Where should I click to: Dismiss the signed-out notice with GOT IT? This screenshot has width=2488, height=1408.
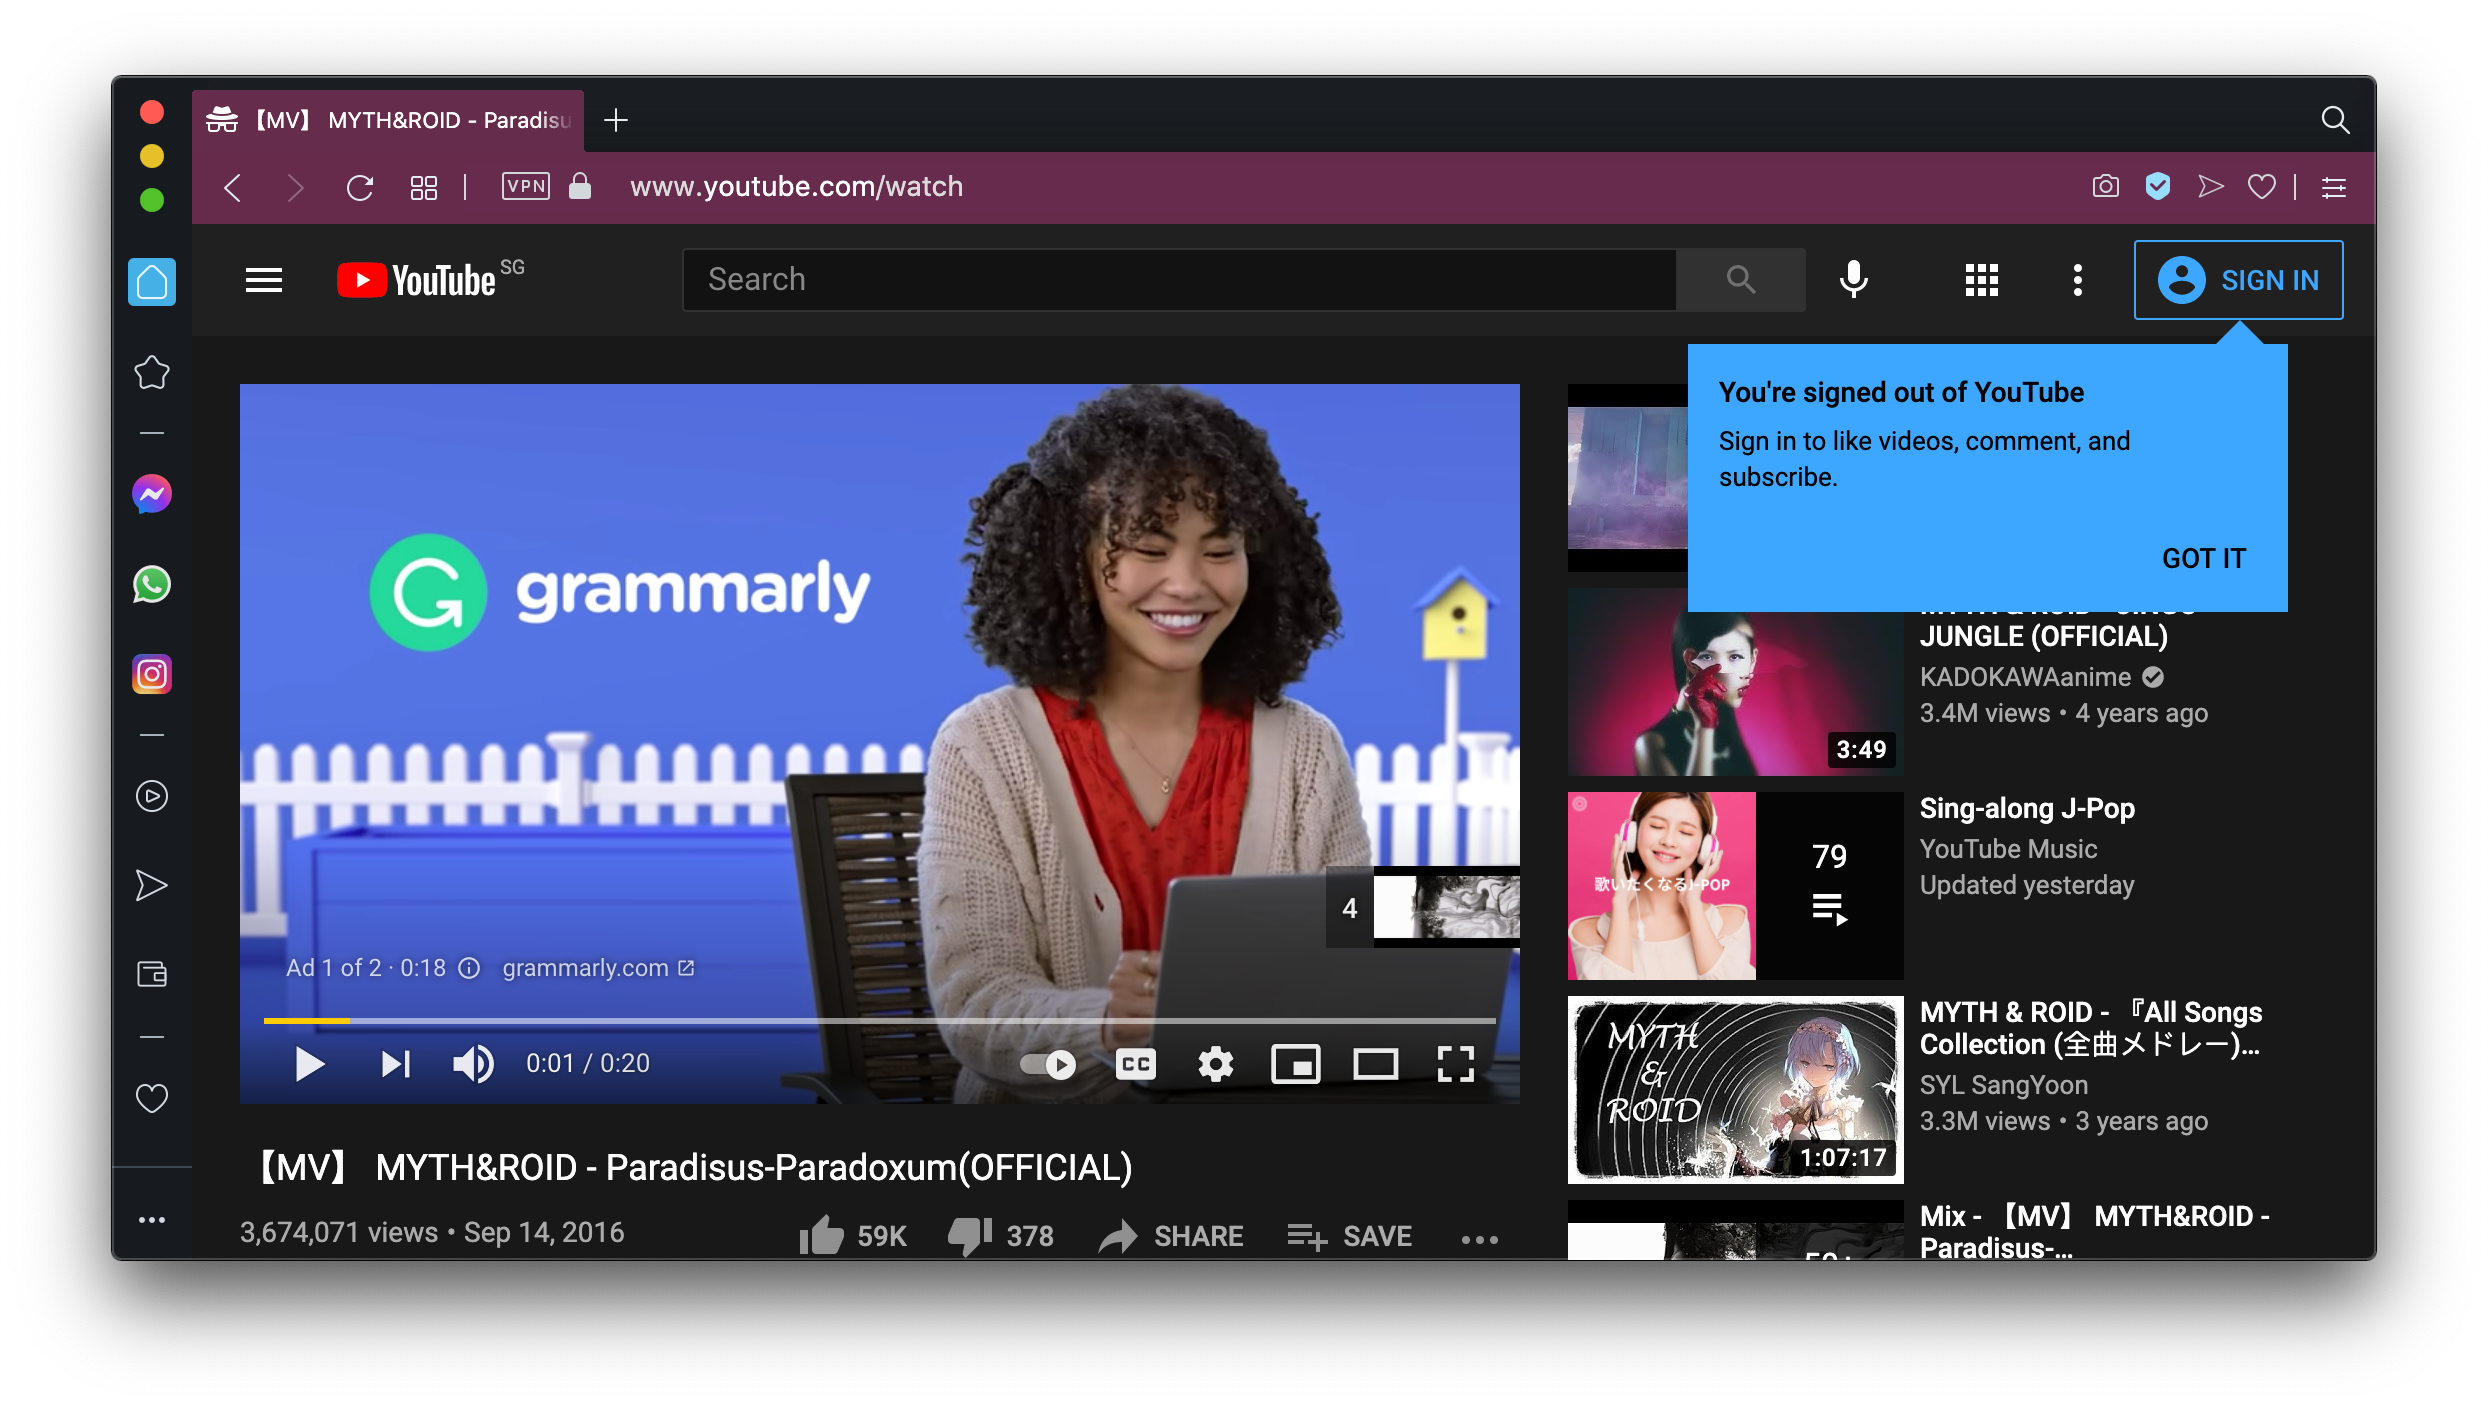point(2204,558)
